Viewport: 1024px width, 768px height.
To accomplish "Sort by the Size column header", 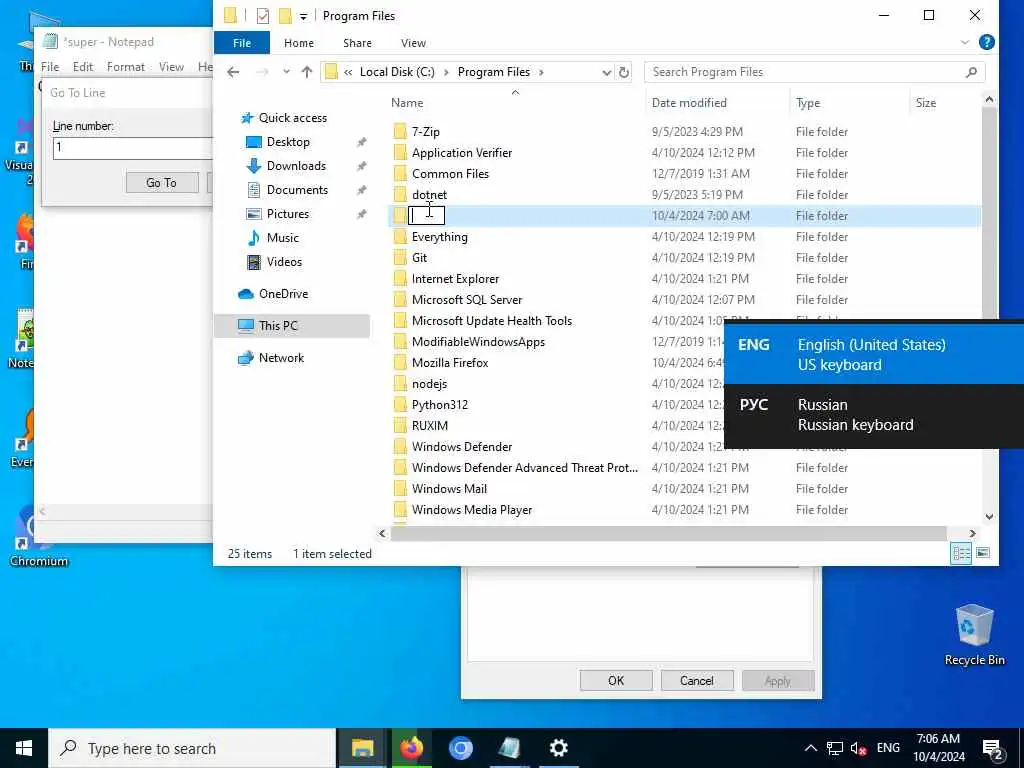I will (925, 103).
